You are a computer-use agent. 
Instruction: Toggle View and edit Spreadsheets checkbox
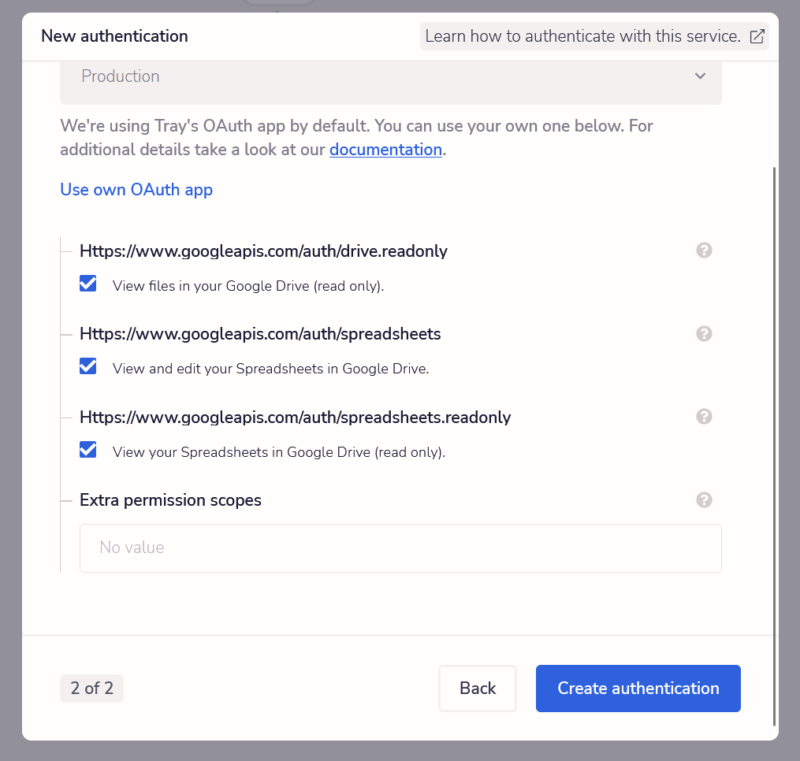pyautogui.click(x=88, y=367)
